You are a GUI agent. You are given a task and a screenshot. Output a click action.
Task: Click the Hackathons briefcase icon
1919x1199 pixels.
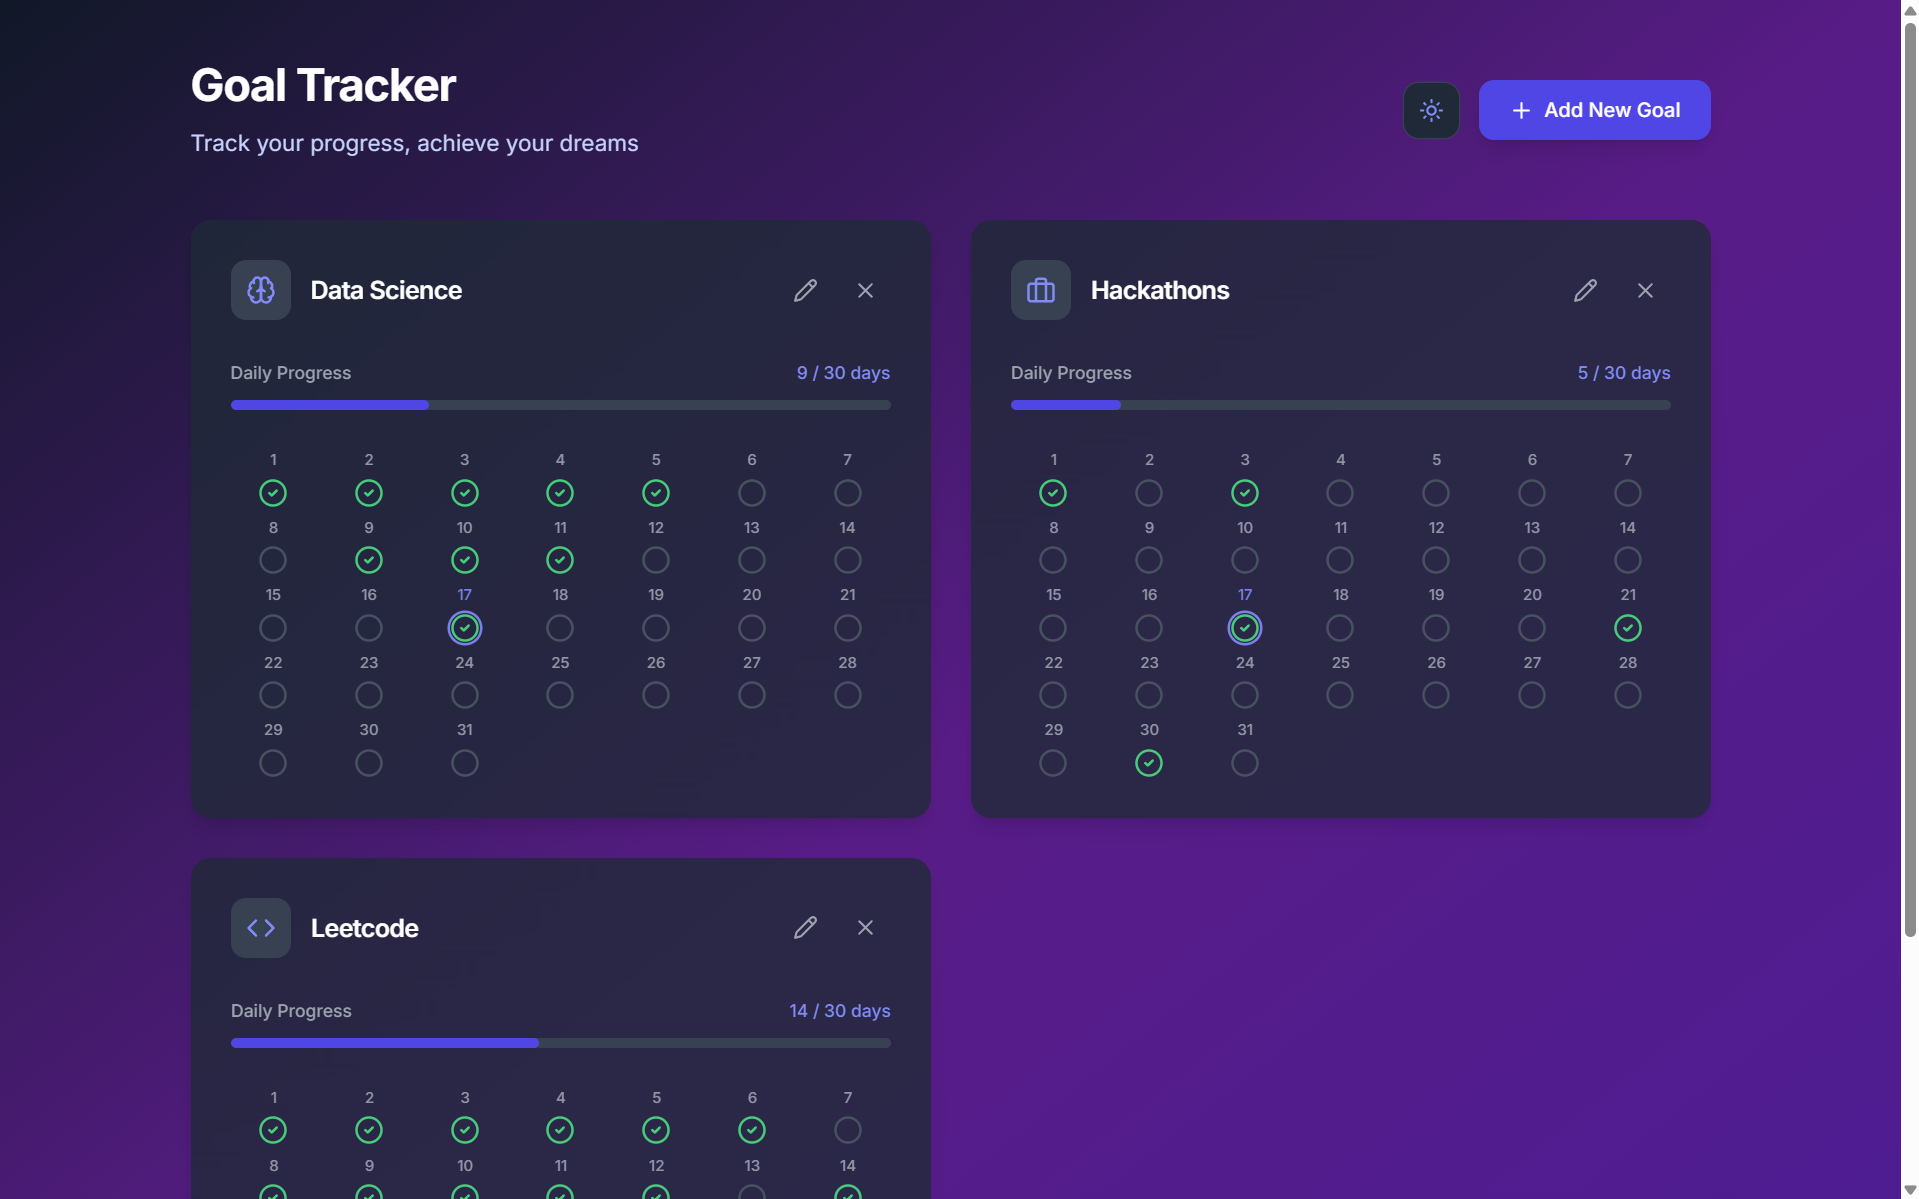point(1041,290)
